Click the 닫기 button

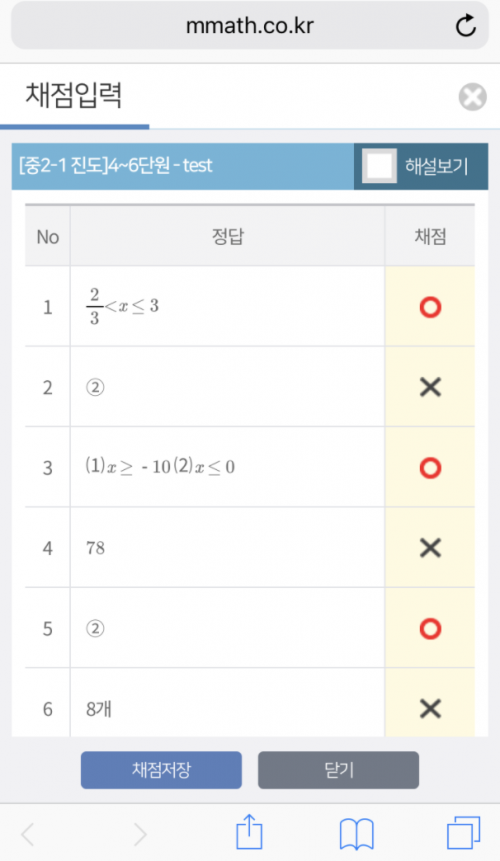click(339, 770)
